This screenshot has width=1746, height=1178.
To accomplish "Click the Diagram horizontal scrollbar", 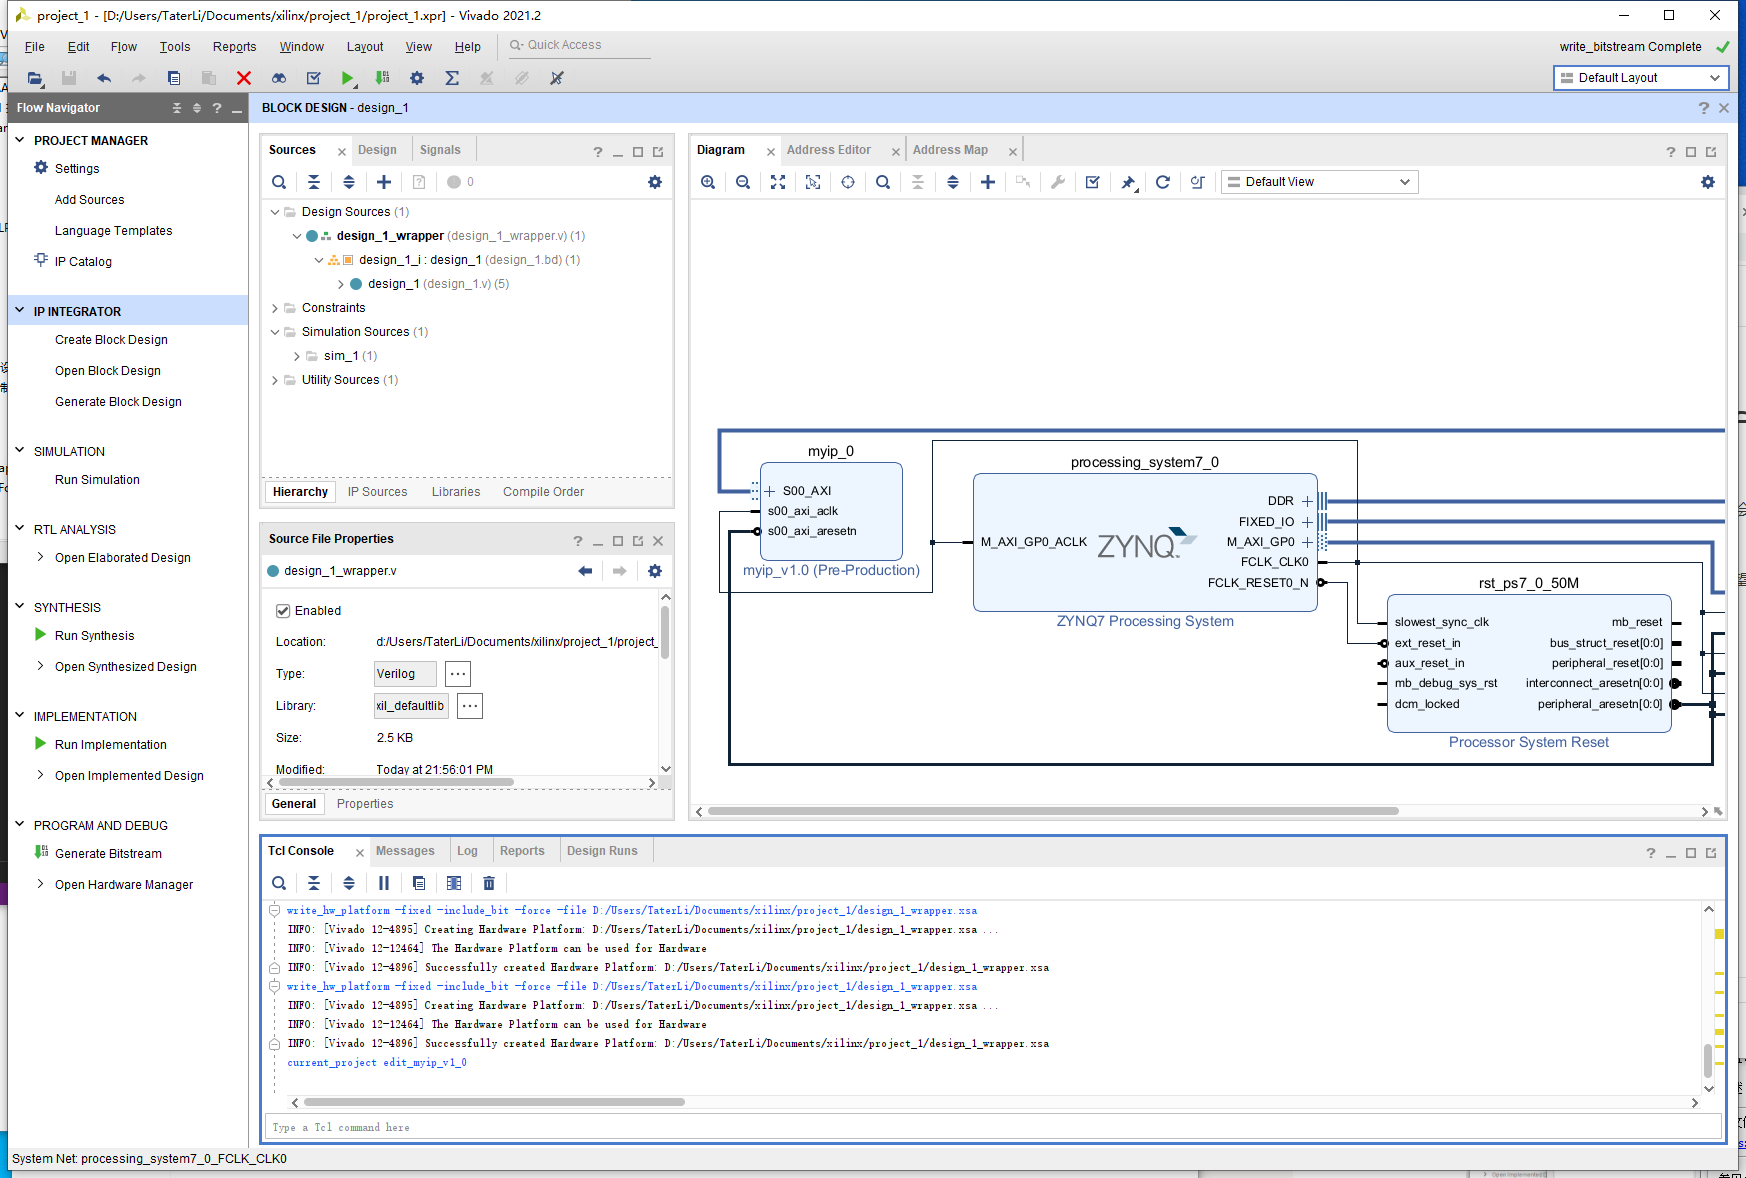I will click(x=1052, y=811).
